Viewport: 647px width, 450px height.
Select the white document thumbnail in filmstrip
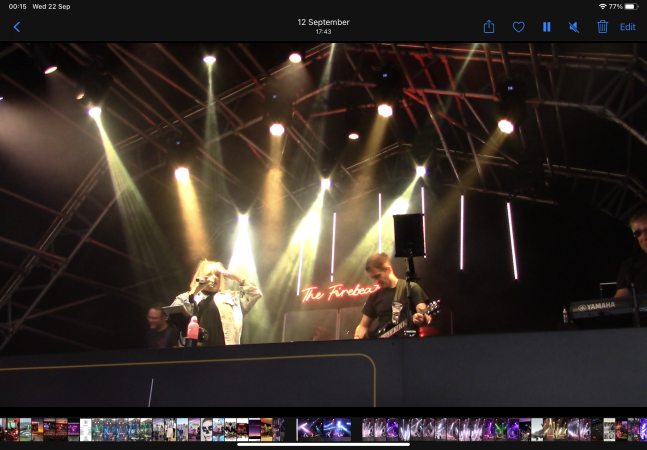click(x=85, y=429)
